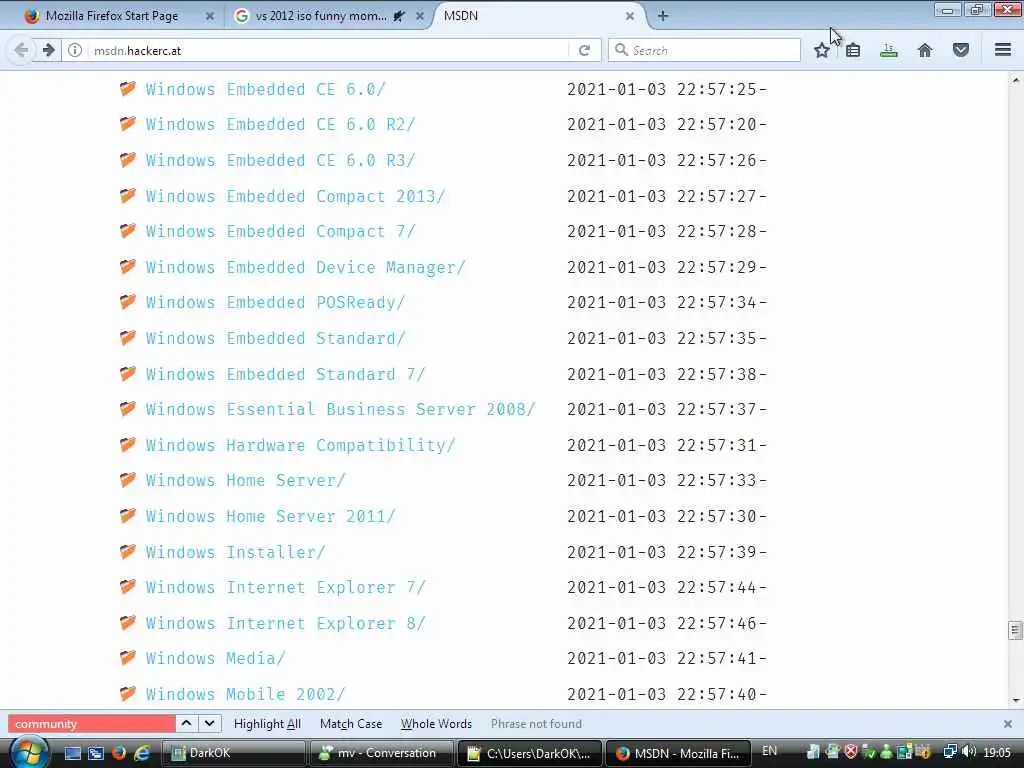Toggle Highlight All in the find bar
This screenshot has height=768, width=1024.
coord(267,724)
